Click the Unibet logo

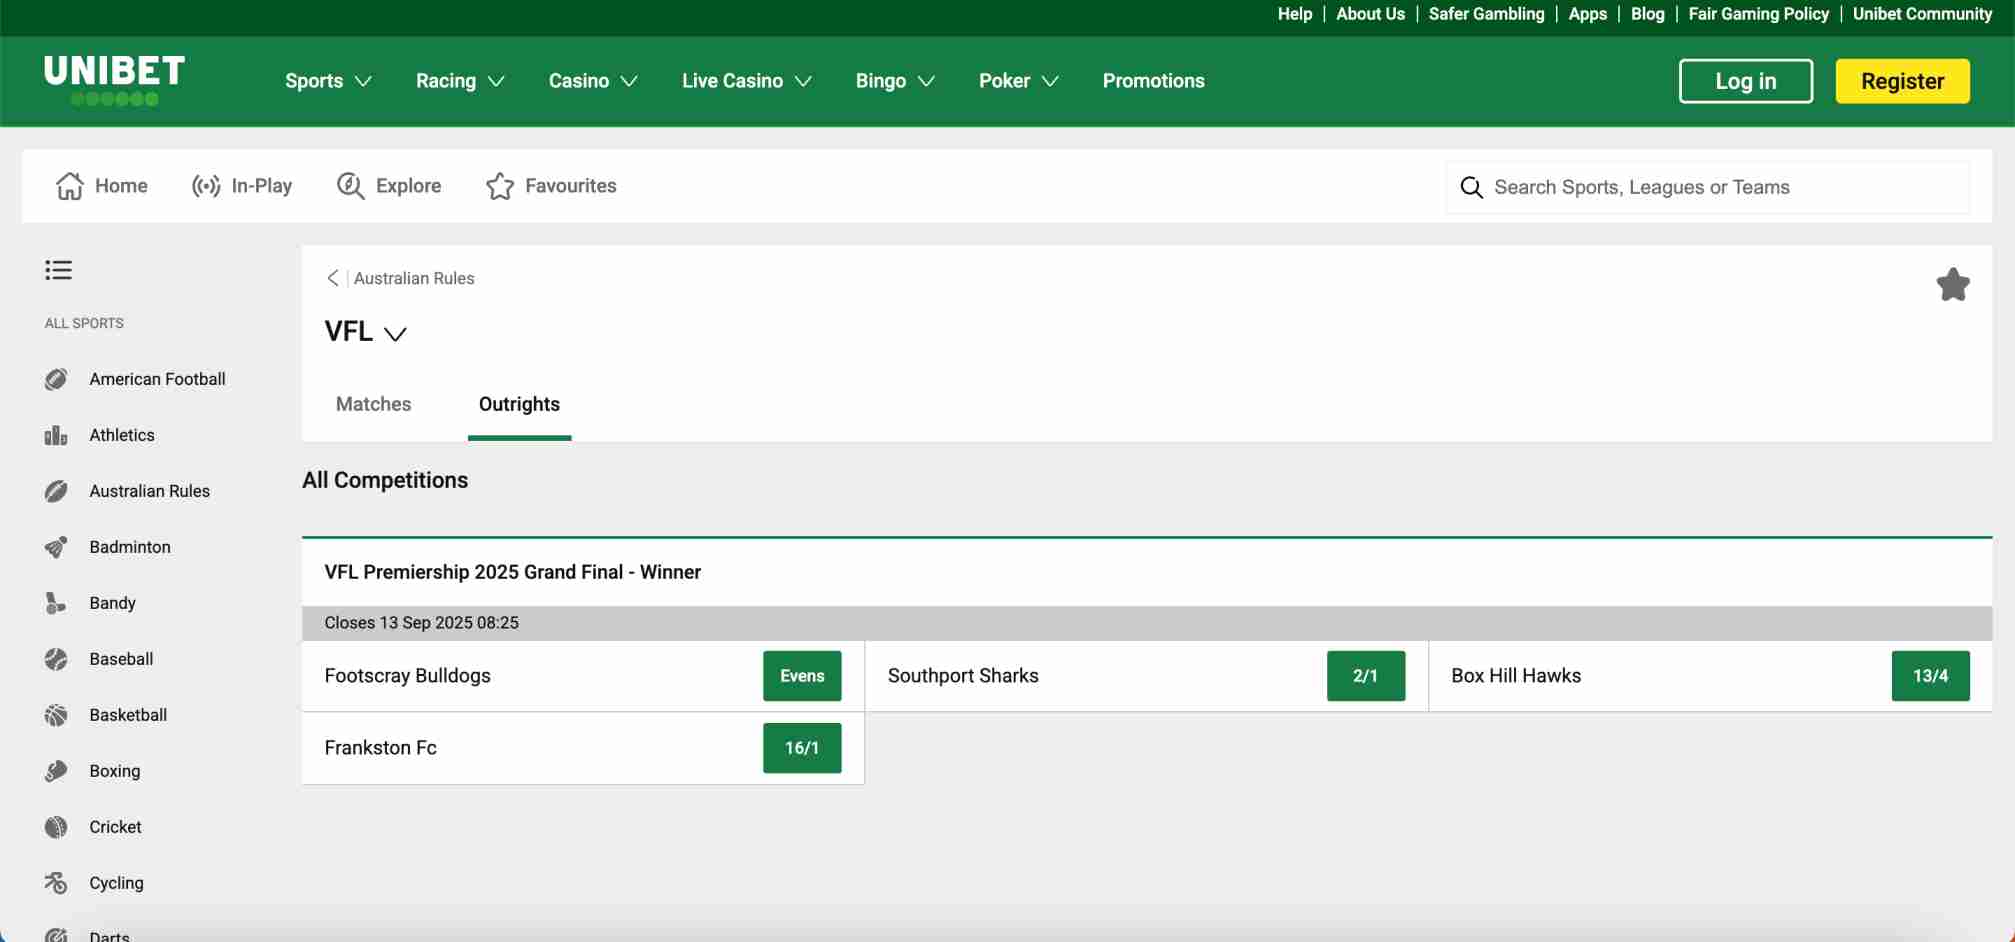[114, 80]
